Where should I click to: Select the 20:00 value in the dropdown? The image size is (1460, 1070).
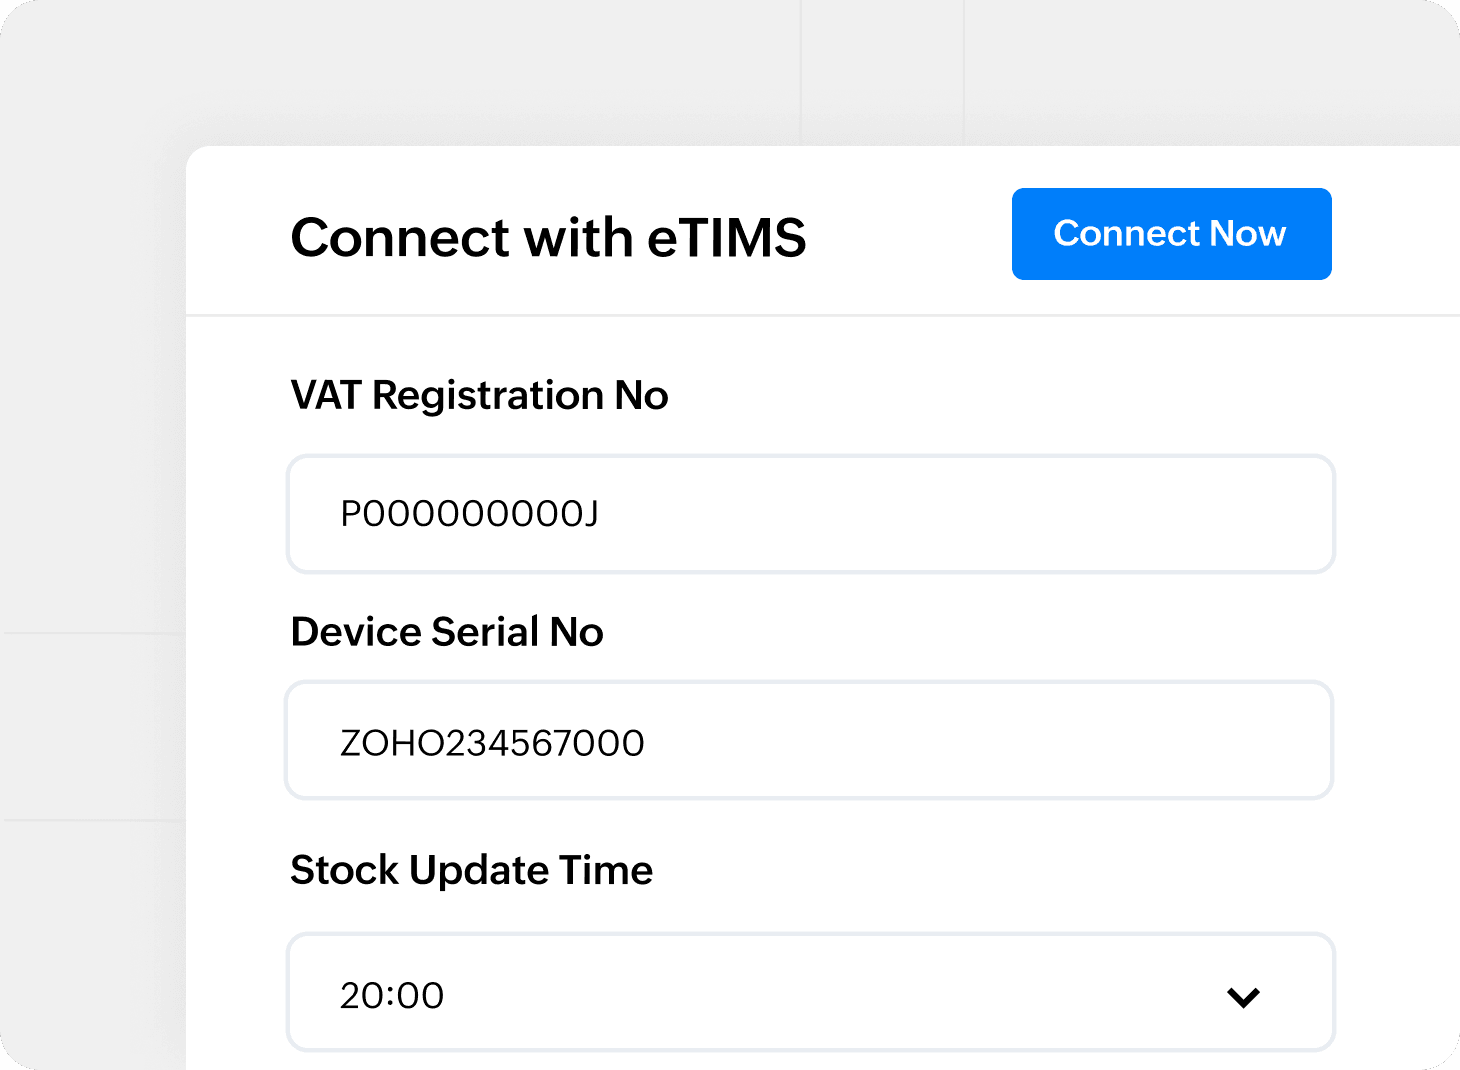pos(392,995)
